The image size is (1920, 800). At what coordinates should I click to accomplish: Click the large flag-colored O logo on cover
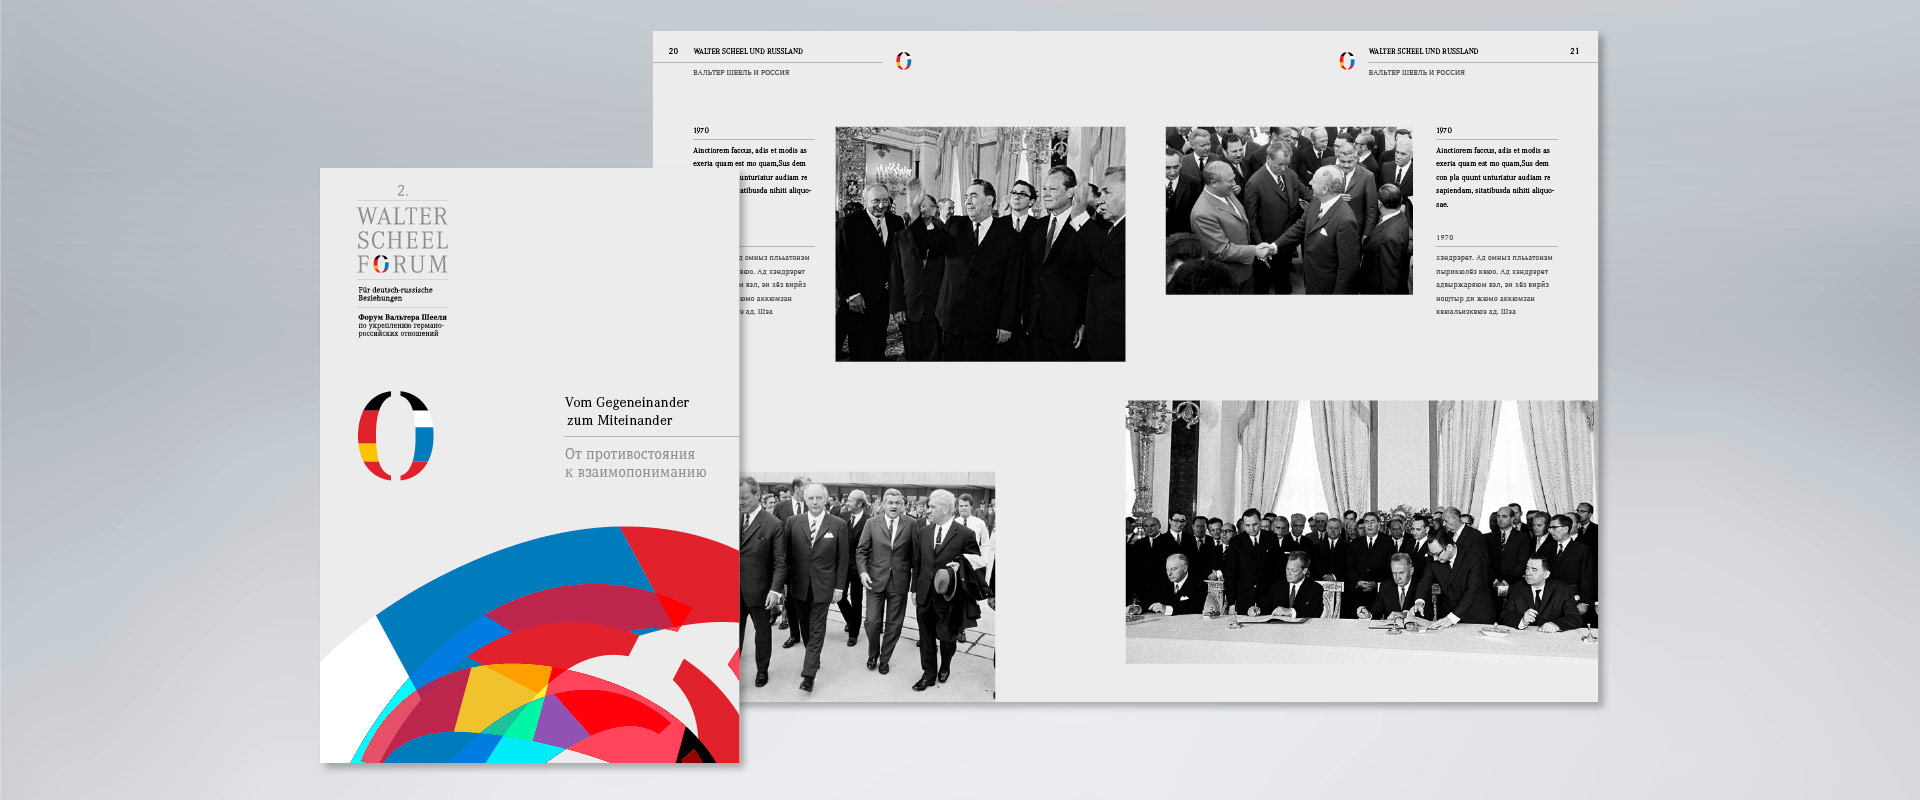(396, 435)
